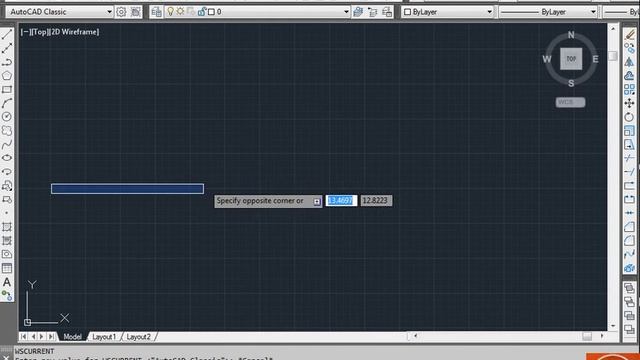Viewport: 640px width, 360px height.
Task: Select the Stretch tool
Action: tap(629, 144)
